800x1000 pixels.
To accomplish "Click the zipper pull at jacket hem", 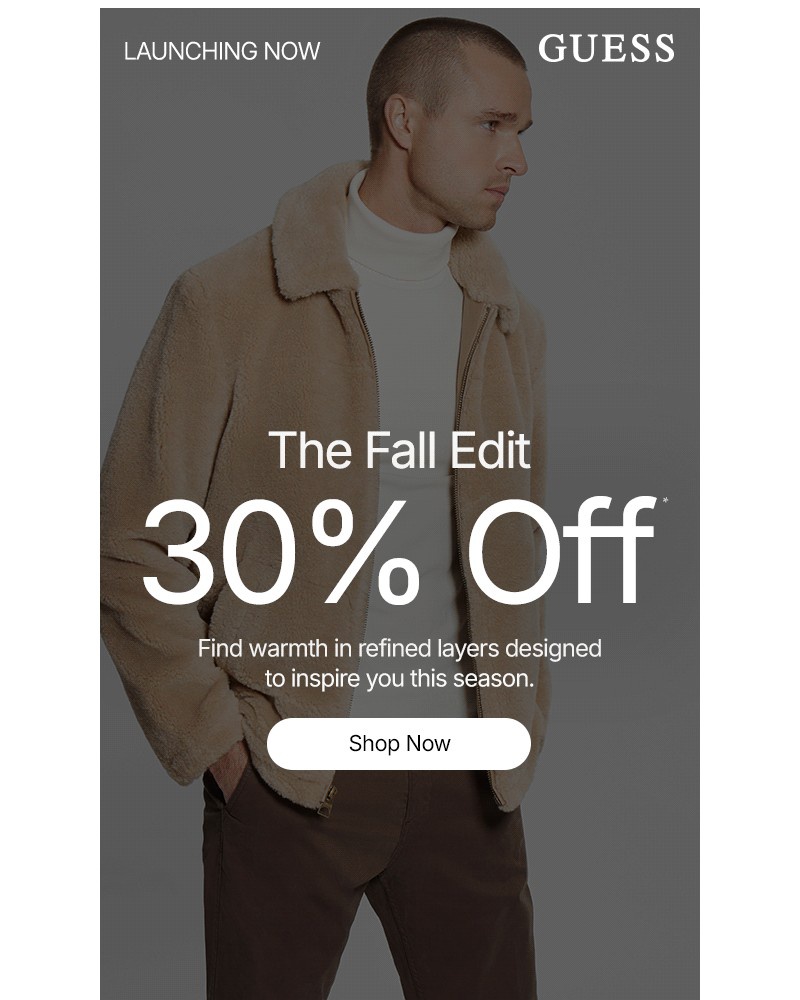I will [x=327, y=802].
